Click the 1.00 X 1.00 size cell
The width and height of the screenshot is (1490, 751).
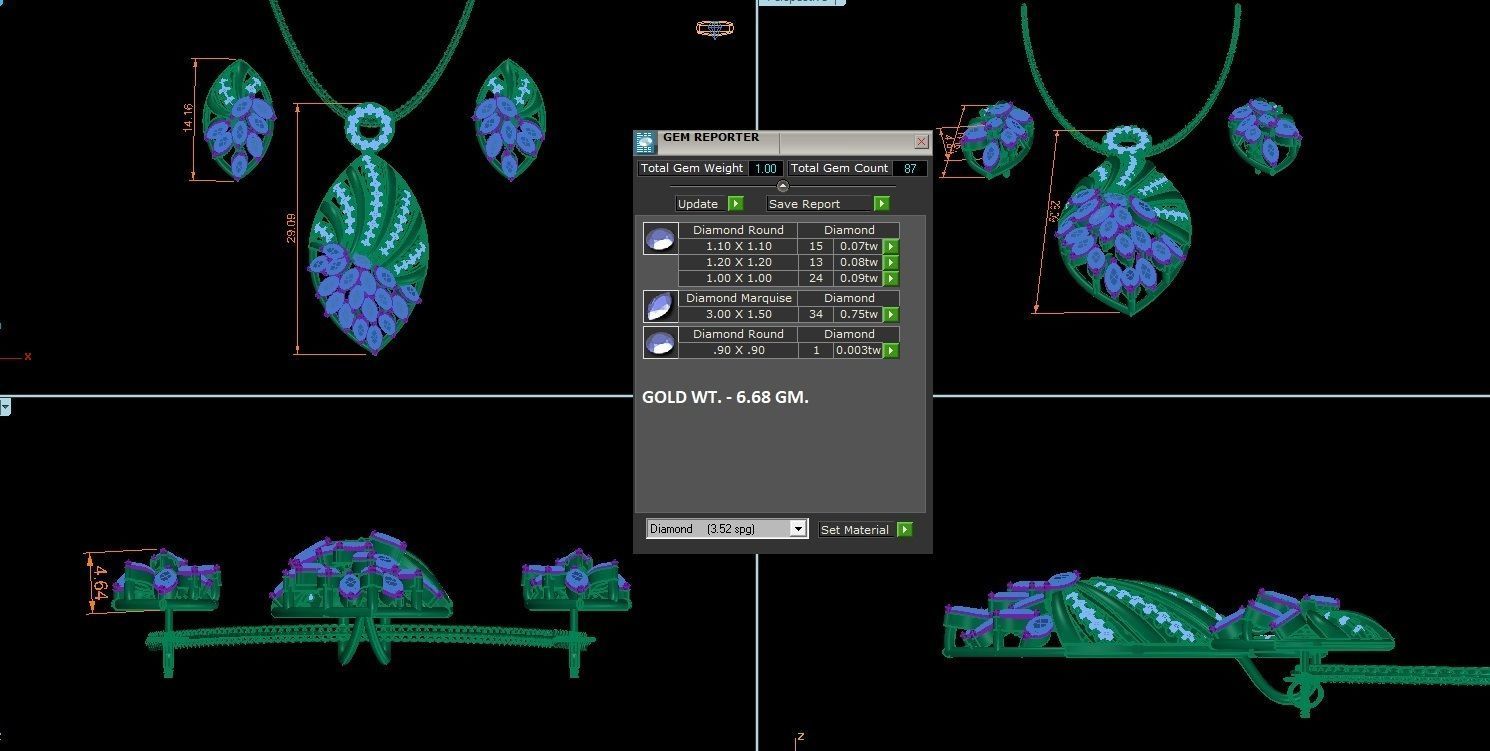pos(738,278)
